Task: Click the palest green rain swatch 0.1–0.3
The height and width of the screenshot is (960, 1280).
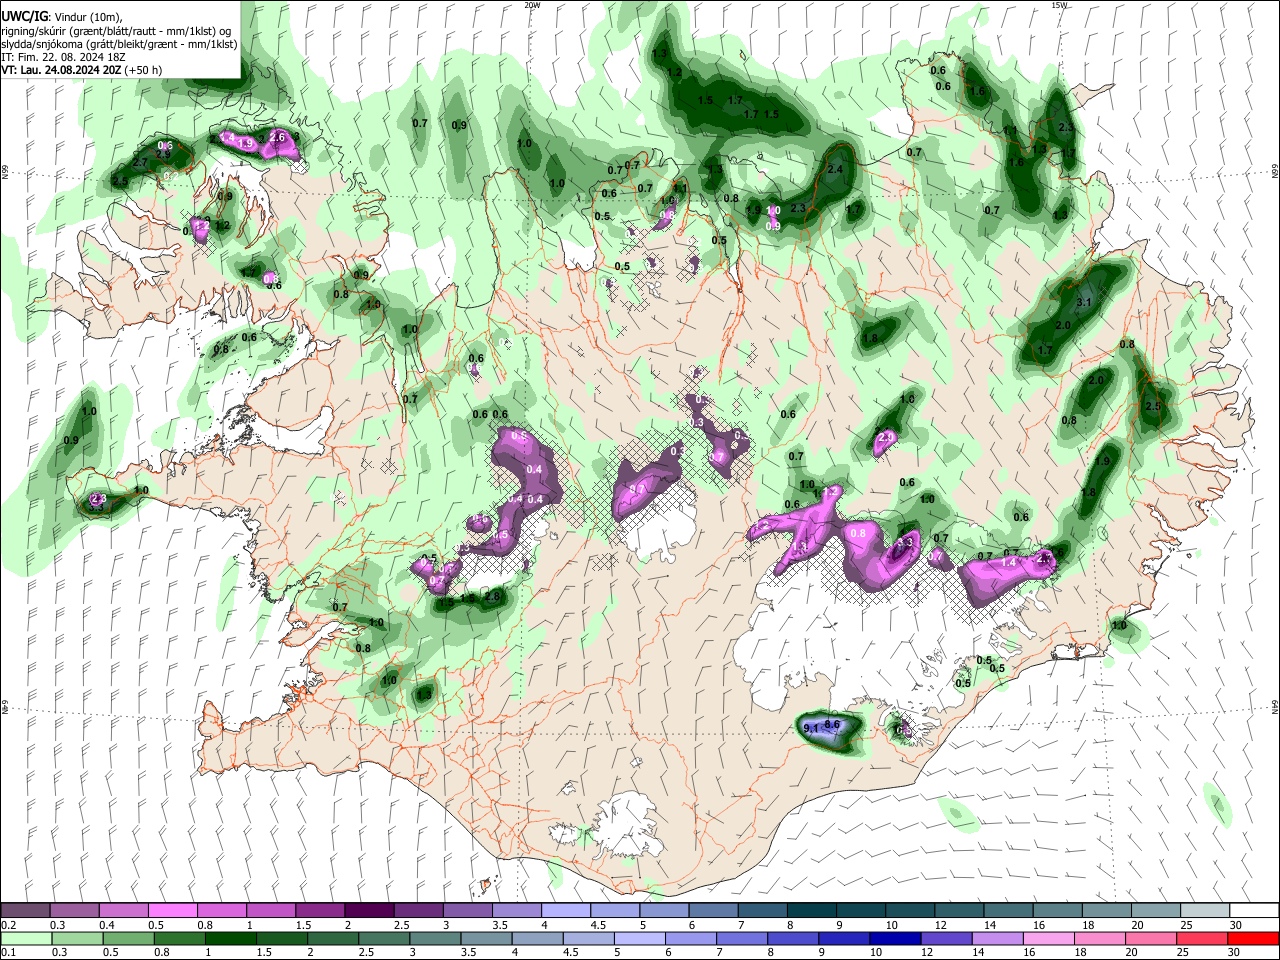Action: [x=25, y=938]
